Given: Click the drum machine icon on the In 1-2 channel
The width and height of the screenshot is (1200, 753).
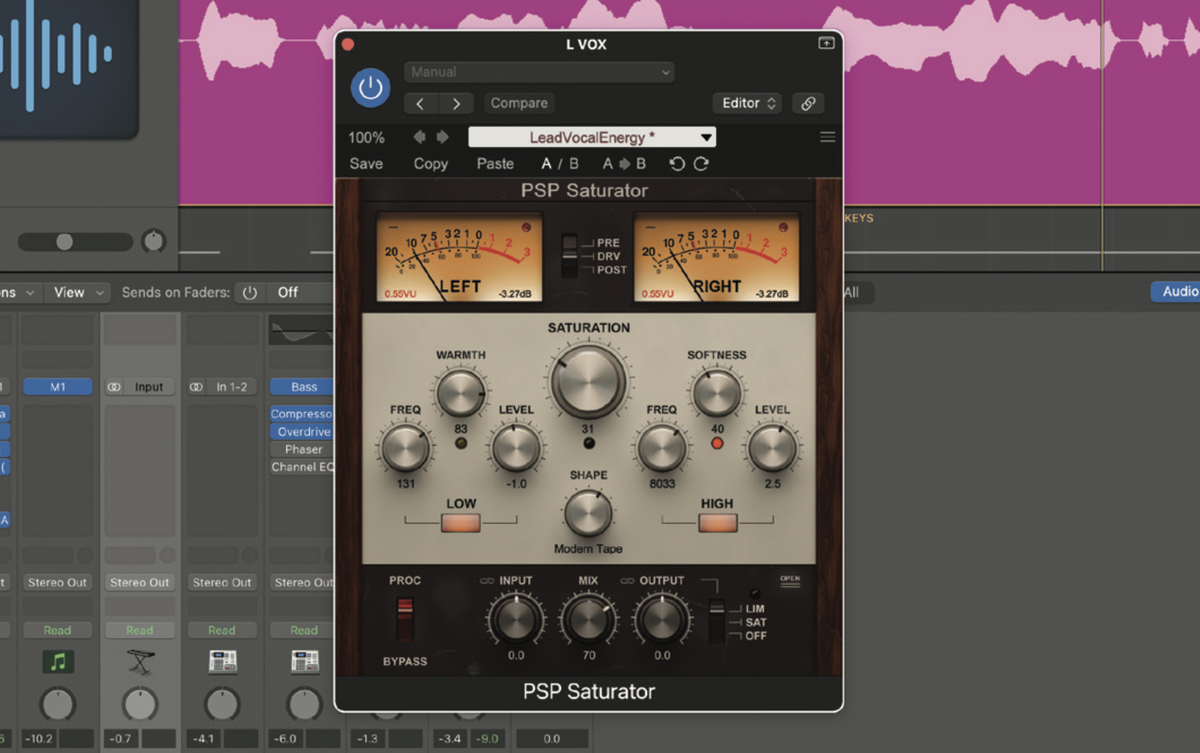Looking at the screenshot, I should (x=221, y=661).
